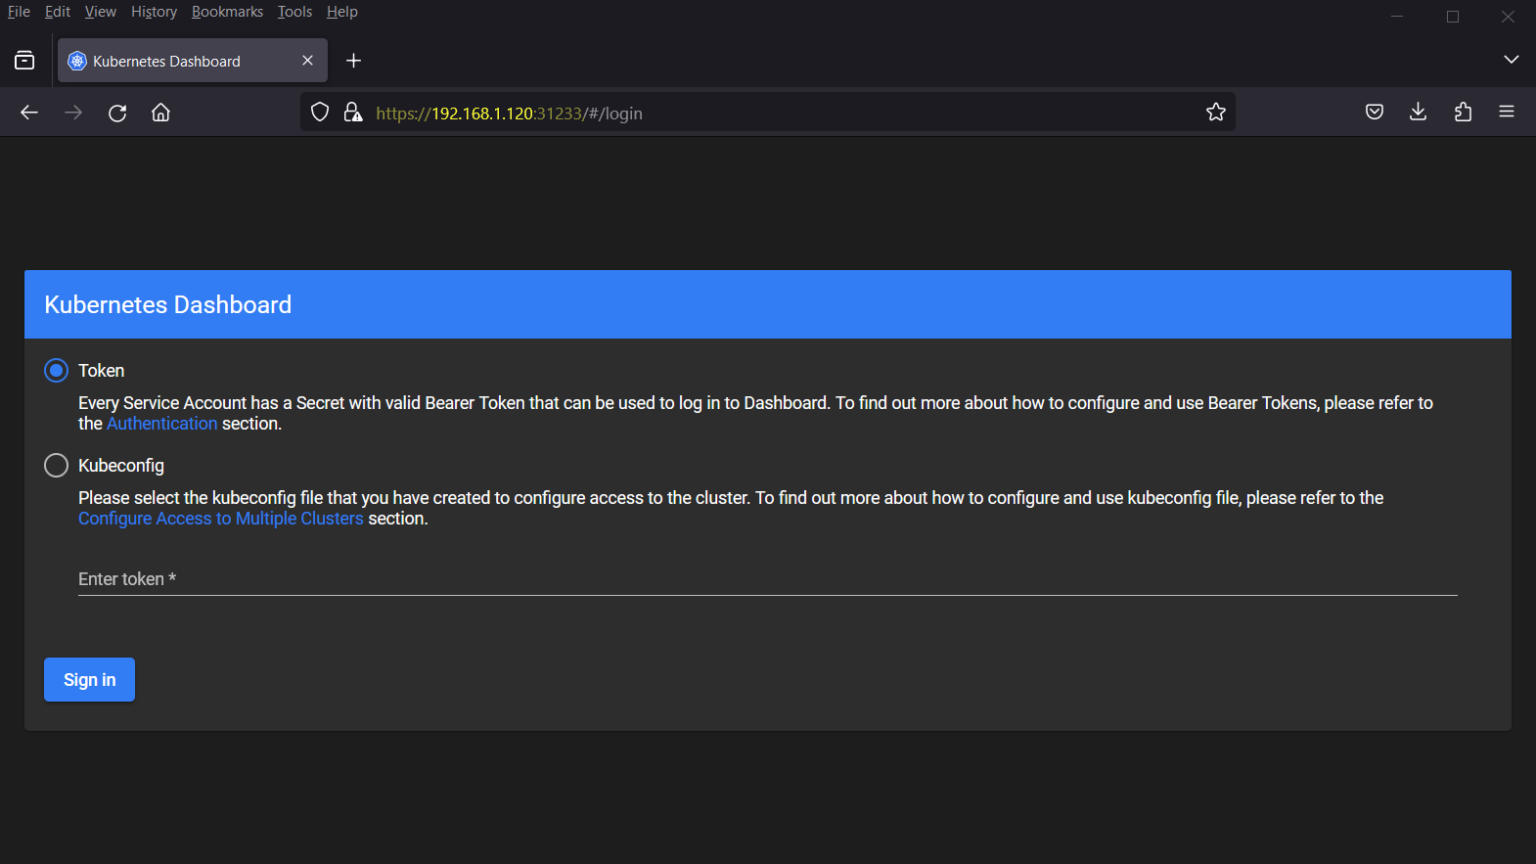Open the Tools menu
This screenshot has width=1536, height=864.
[x=295, y=12]
